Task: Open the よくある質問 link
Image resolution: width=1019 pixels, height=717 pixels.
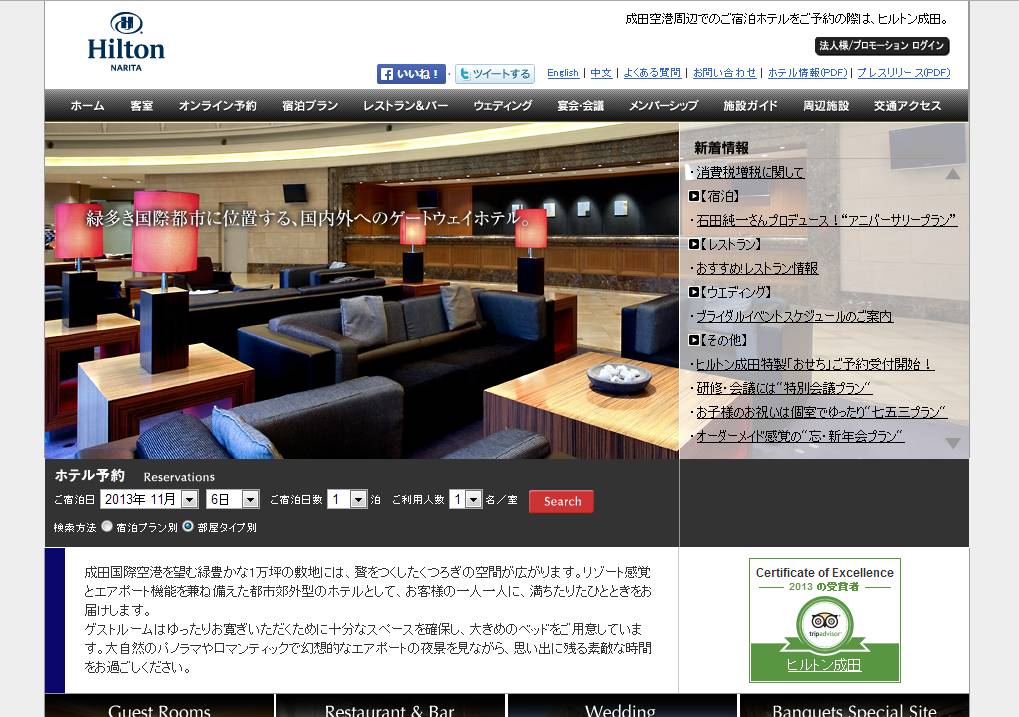Action: (x=652, y=73)
